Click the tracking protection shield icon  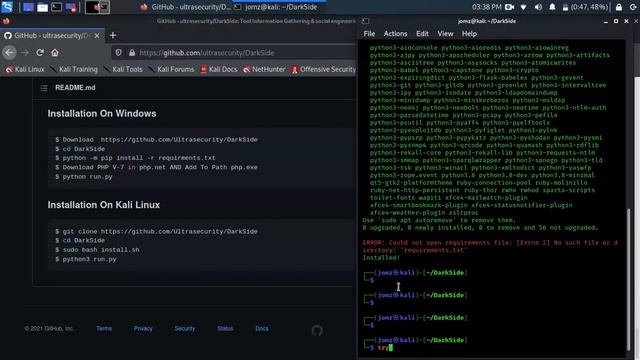[118, 53]
